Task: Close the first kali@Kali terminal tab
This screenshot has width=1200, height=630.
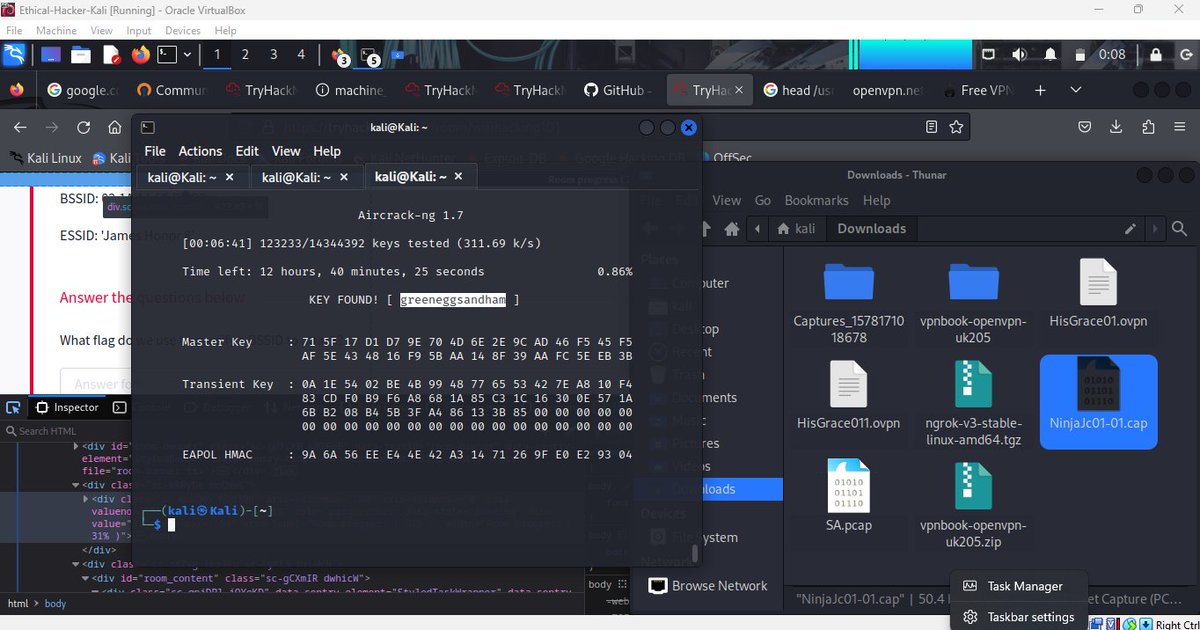Action: 229,177
